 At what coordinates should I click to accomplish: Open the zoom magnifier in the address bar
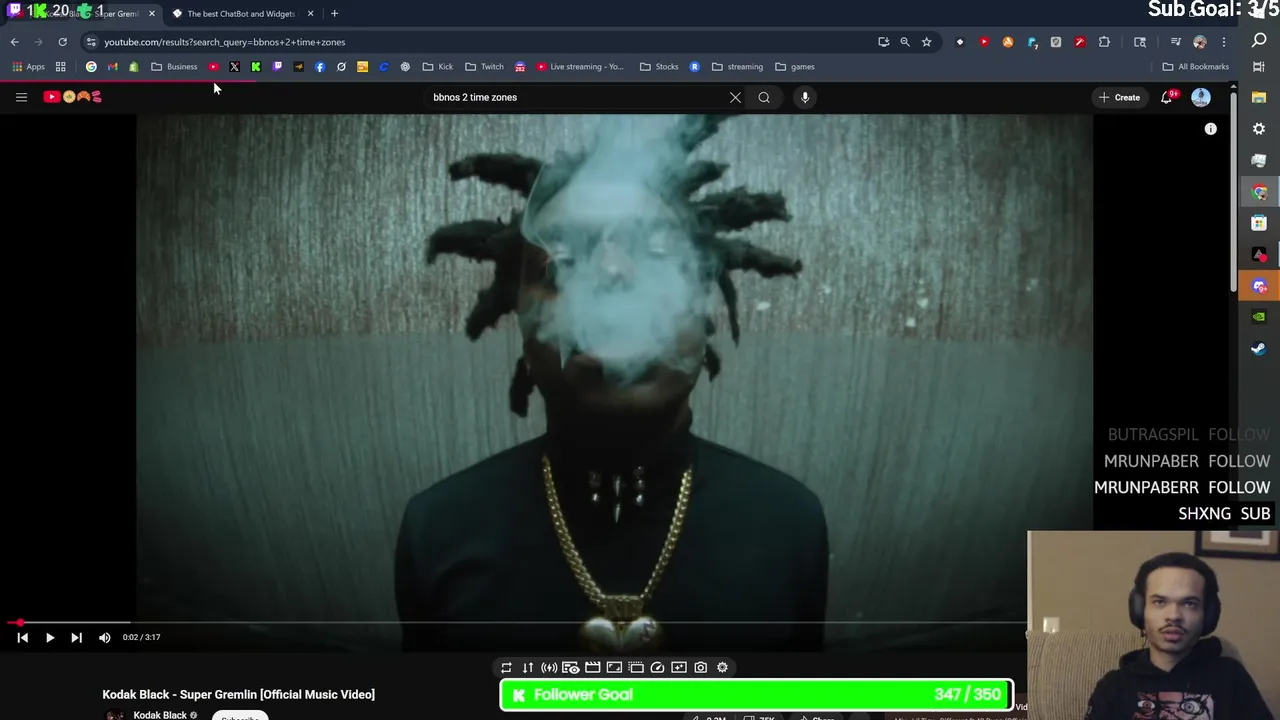[905, 42]
